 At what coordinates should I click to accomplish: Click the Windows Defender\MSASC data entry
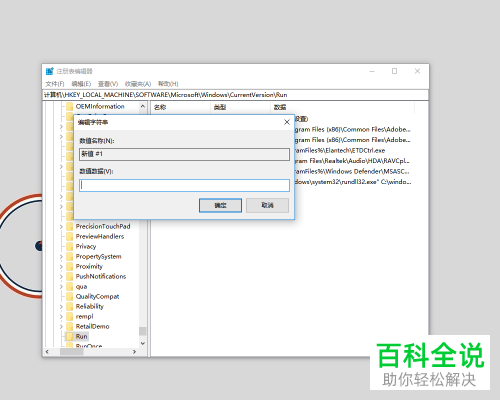[352, 171]
